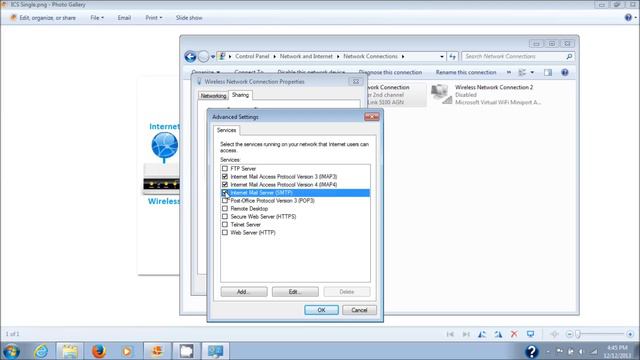Click Slide show in Photo Gallery toolbar
Image resolution: width=640 pixels, height=360 pixels.
[x=189, y=18]
